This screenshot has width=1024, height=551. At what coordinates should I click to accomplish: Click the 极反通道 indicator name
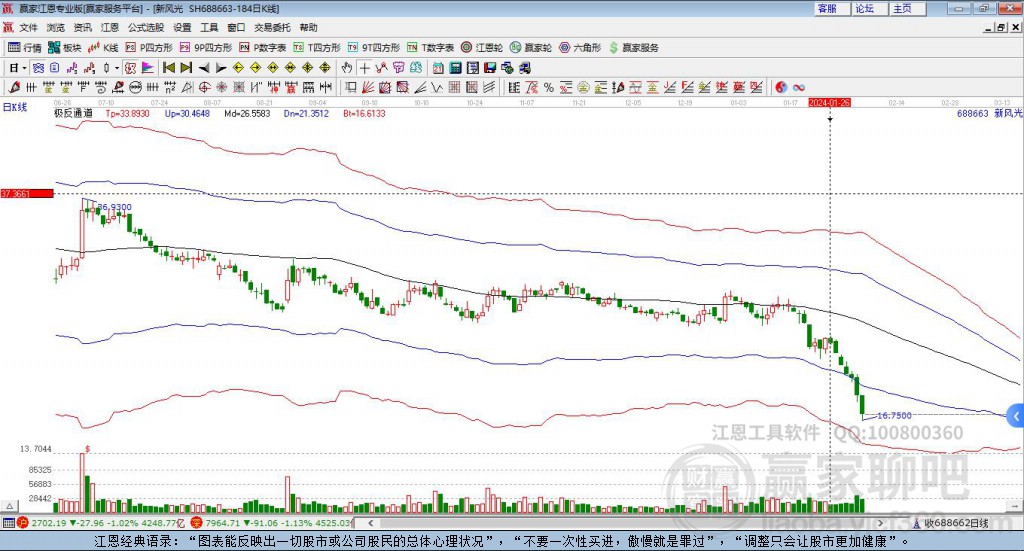(x=73, y=114)
